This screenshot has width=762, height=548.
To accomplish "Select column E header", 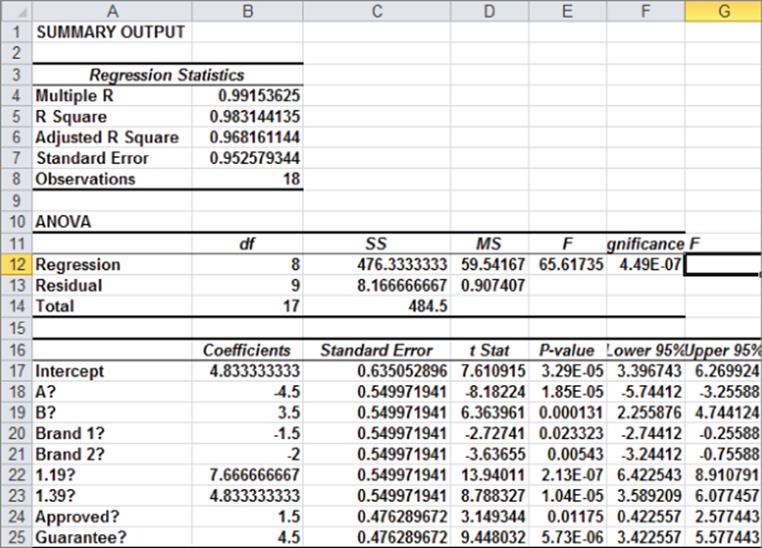I will (x=568, y=10).
